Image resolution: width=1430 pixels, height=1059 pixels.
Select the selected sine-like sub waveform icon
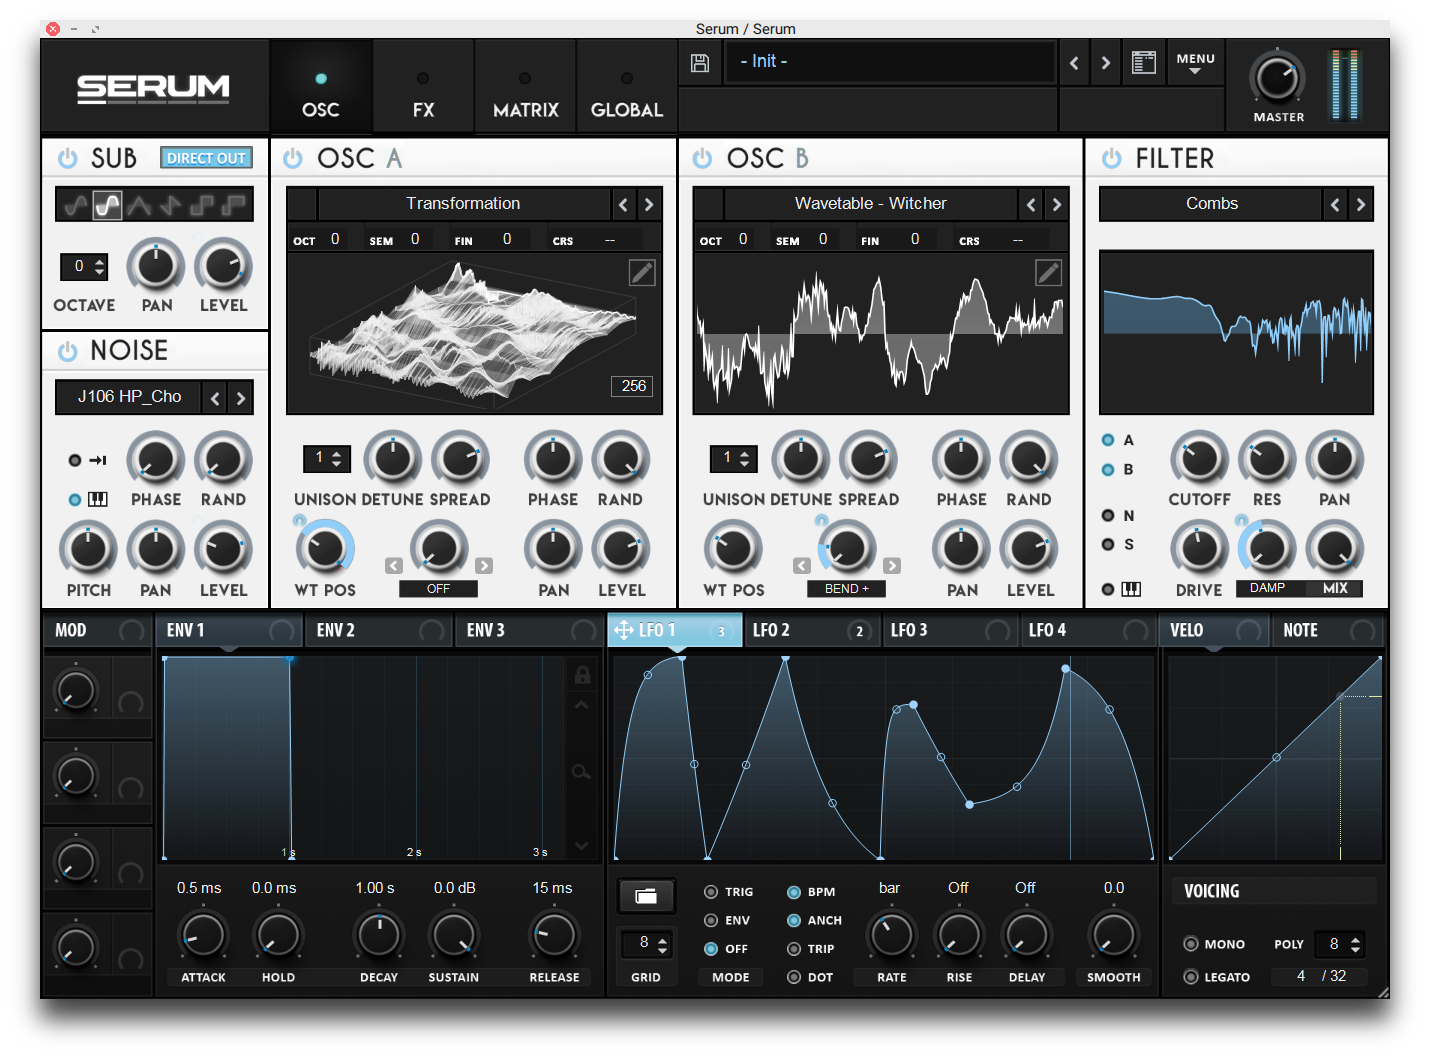point(107,205)
